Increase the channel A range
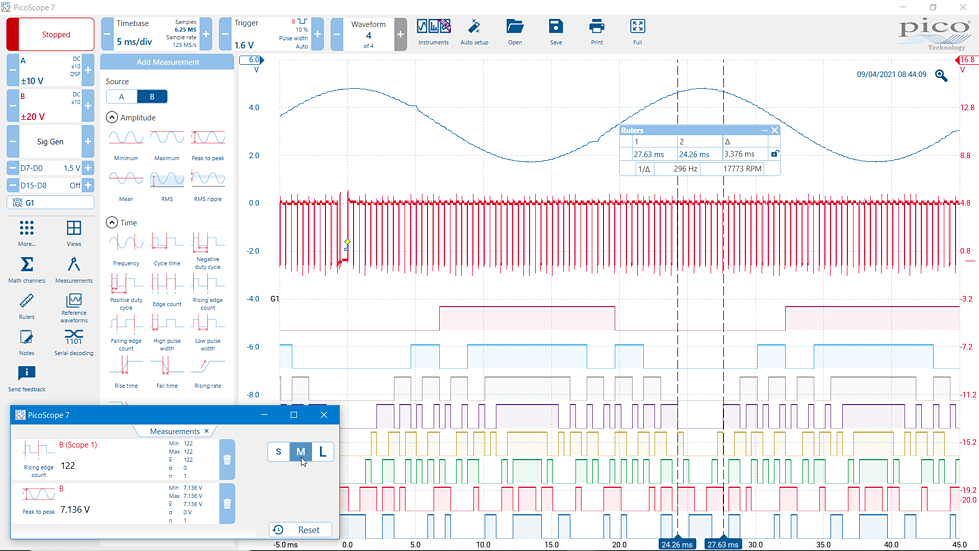Viewport: 979px width, 551px height. pos(88,71)
